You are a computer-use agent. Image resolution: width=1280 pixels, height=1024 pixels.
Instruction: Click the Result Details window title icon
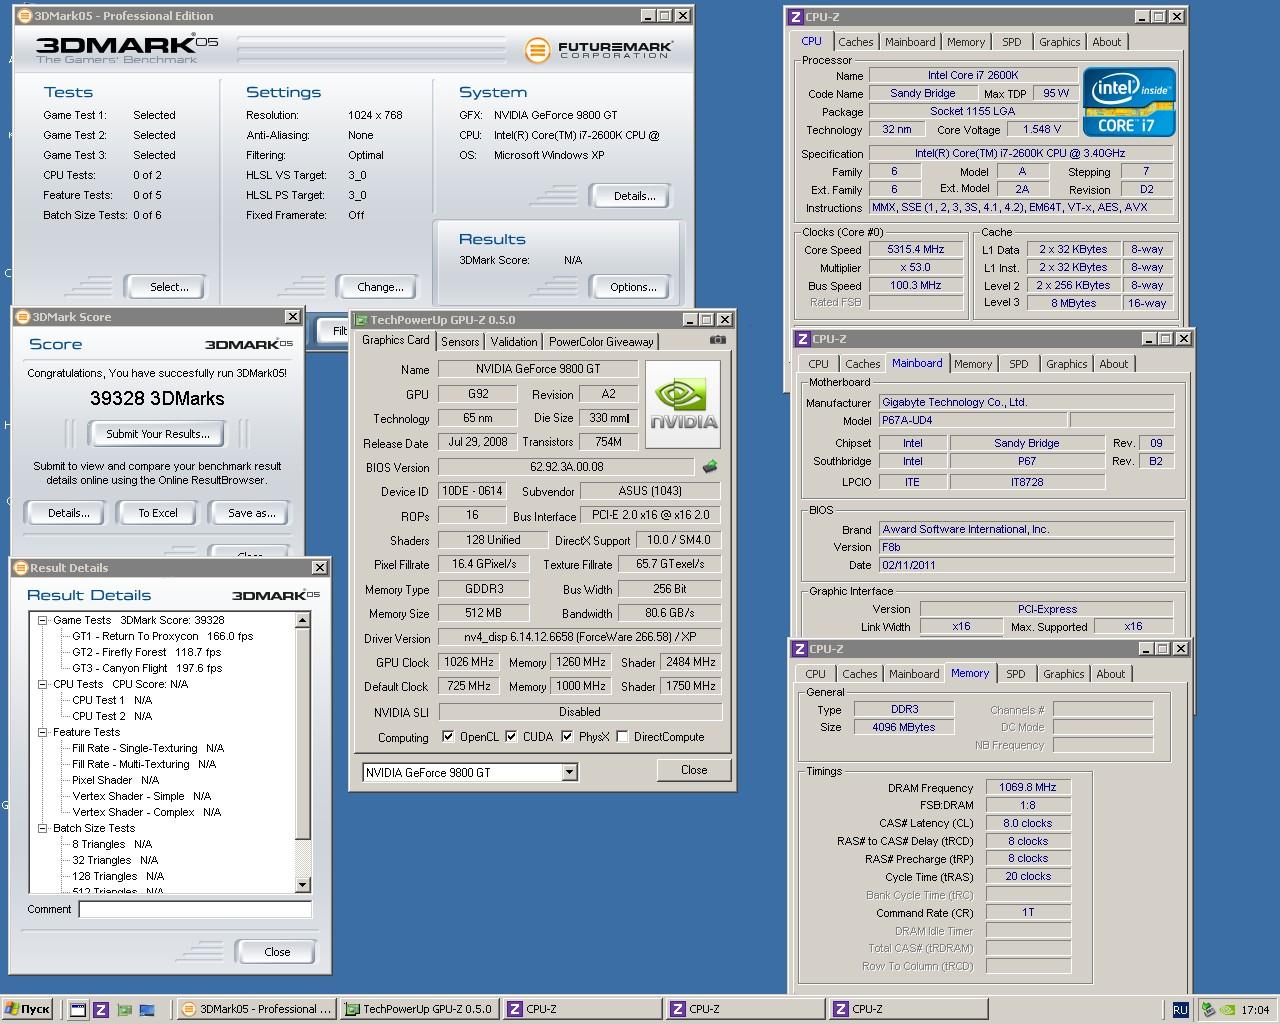click(x=21, y=568)
